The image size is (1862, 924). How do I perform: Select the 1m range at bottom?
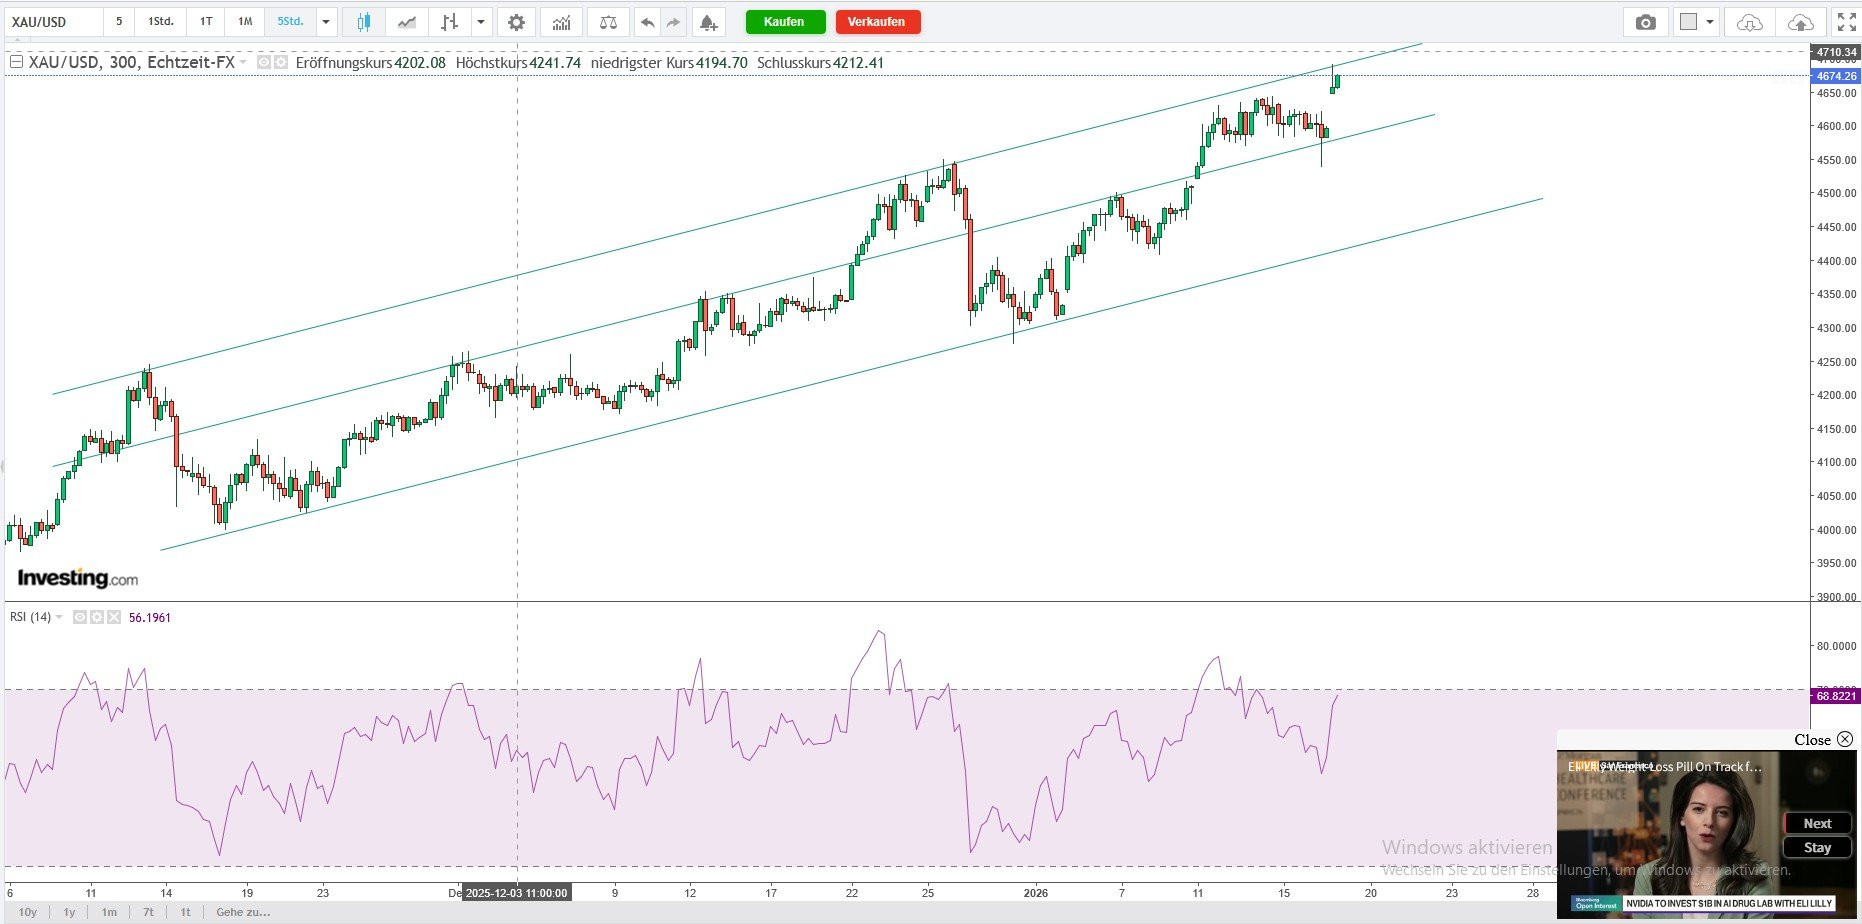tap(109, 912)
